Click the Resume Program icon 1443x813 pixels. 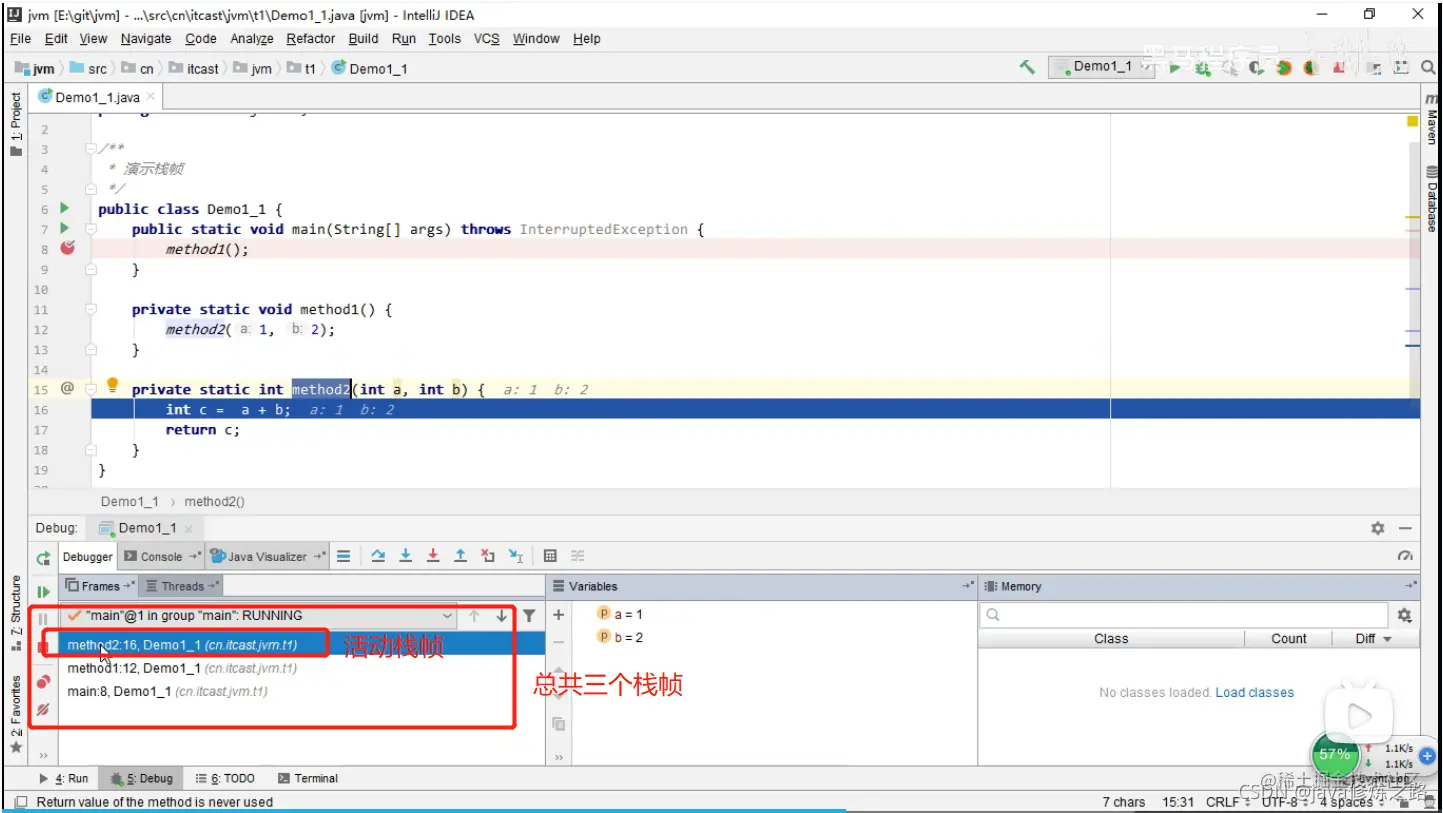click(43, 592)
